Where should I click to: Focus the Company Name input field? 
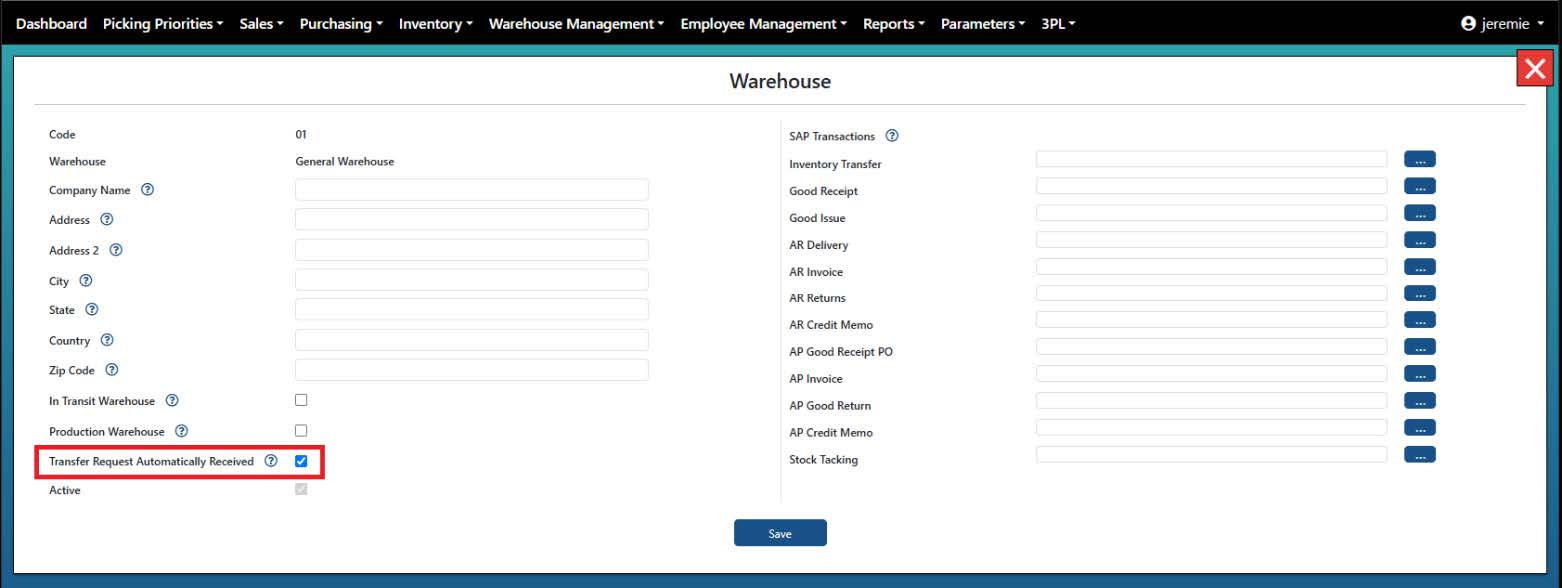click(x=472, y=190)
